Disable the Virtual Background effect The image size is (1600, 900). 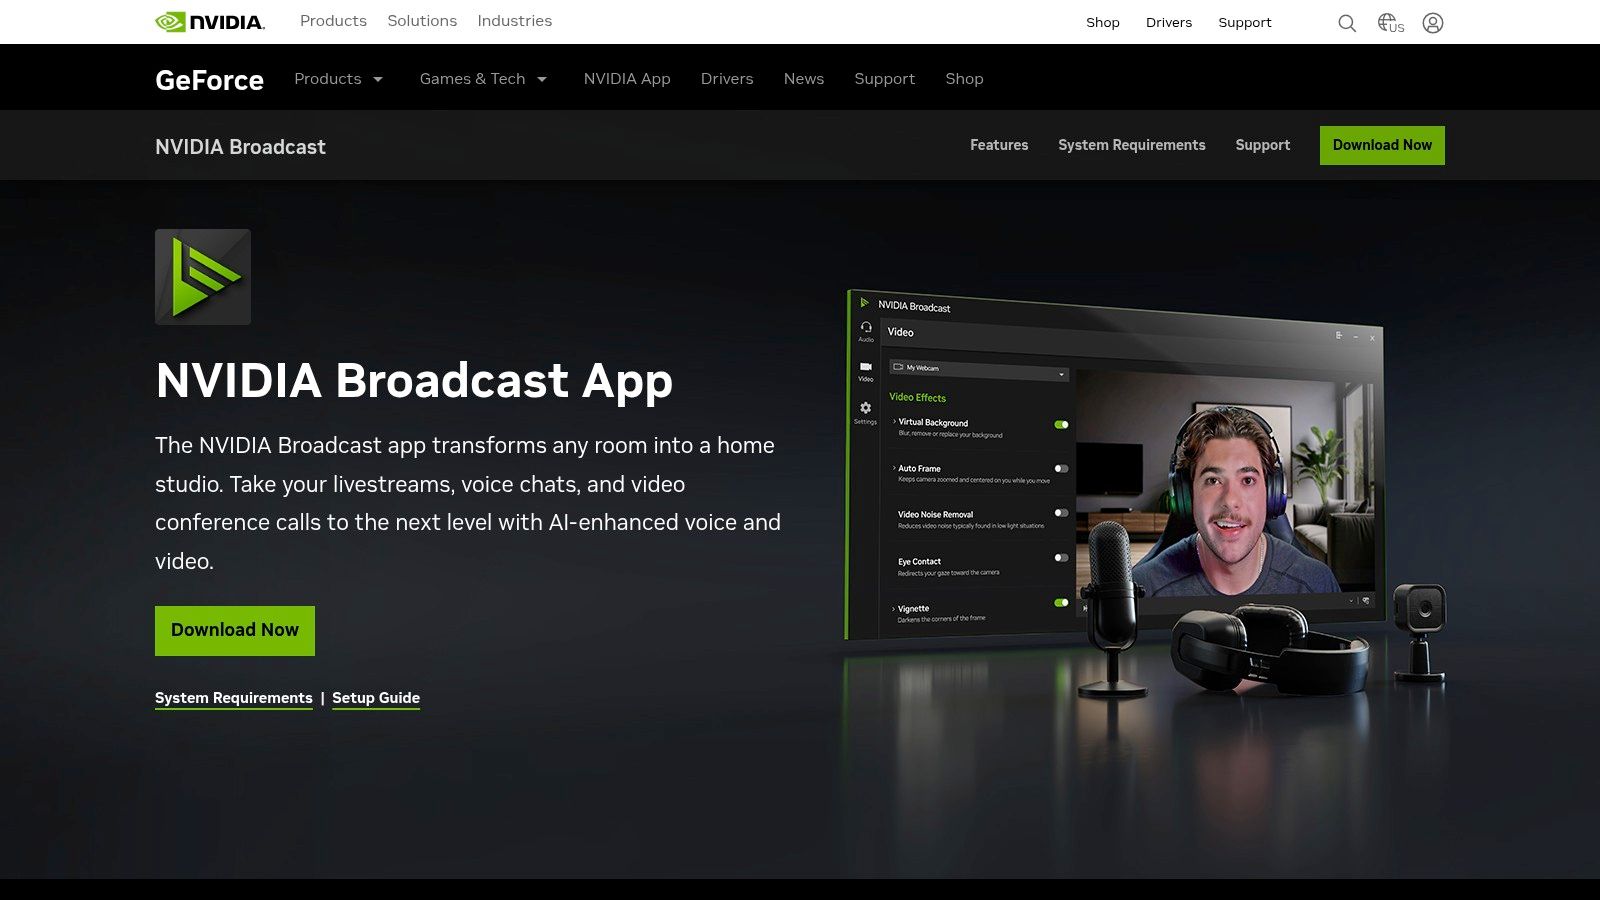(1062, 424)
